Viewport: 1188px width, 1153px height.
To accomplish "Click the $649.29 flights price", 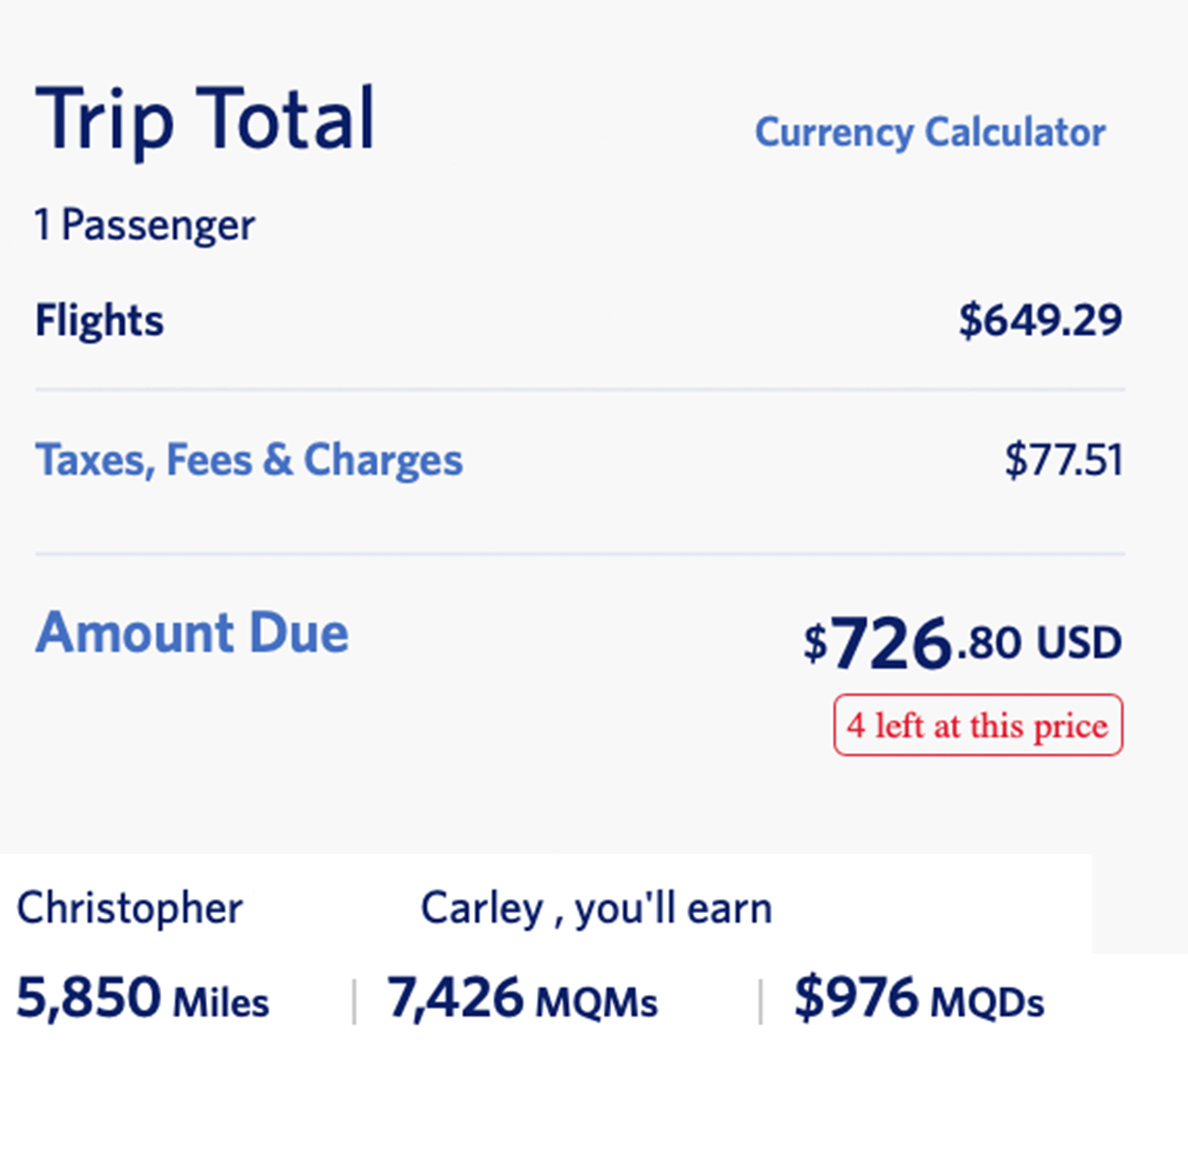I will click(x=1040, y=321).
